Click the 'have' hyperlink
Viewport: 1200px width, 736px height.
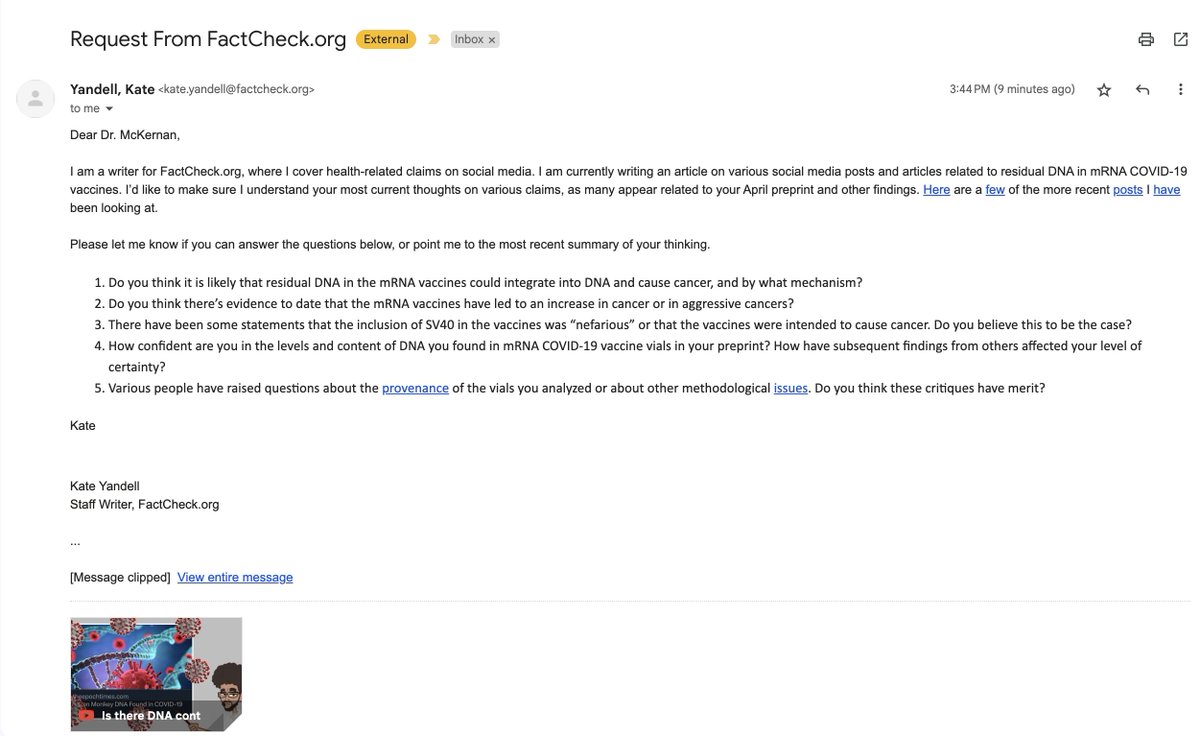(x=1167, y=189)
